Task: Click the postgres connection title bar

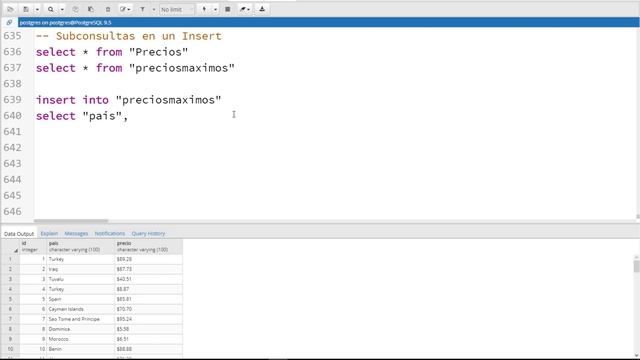Action: [329, 22]
